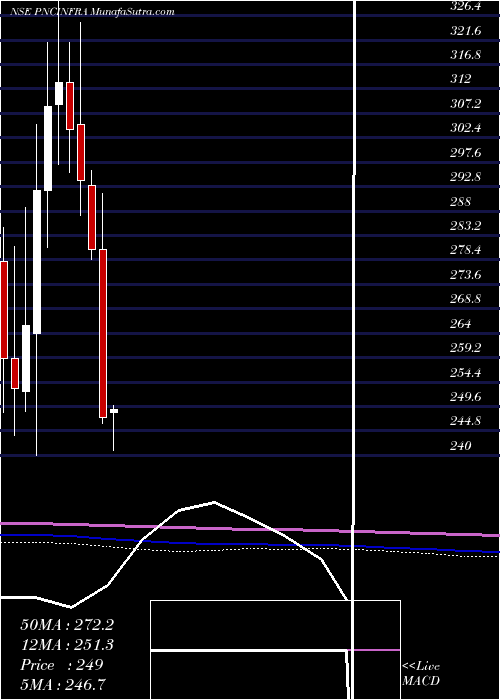This screenshot has width=500, height=700.
Task: Select the tall white candle from 264 to 292
Action: point(37,262)
